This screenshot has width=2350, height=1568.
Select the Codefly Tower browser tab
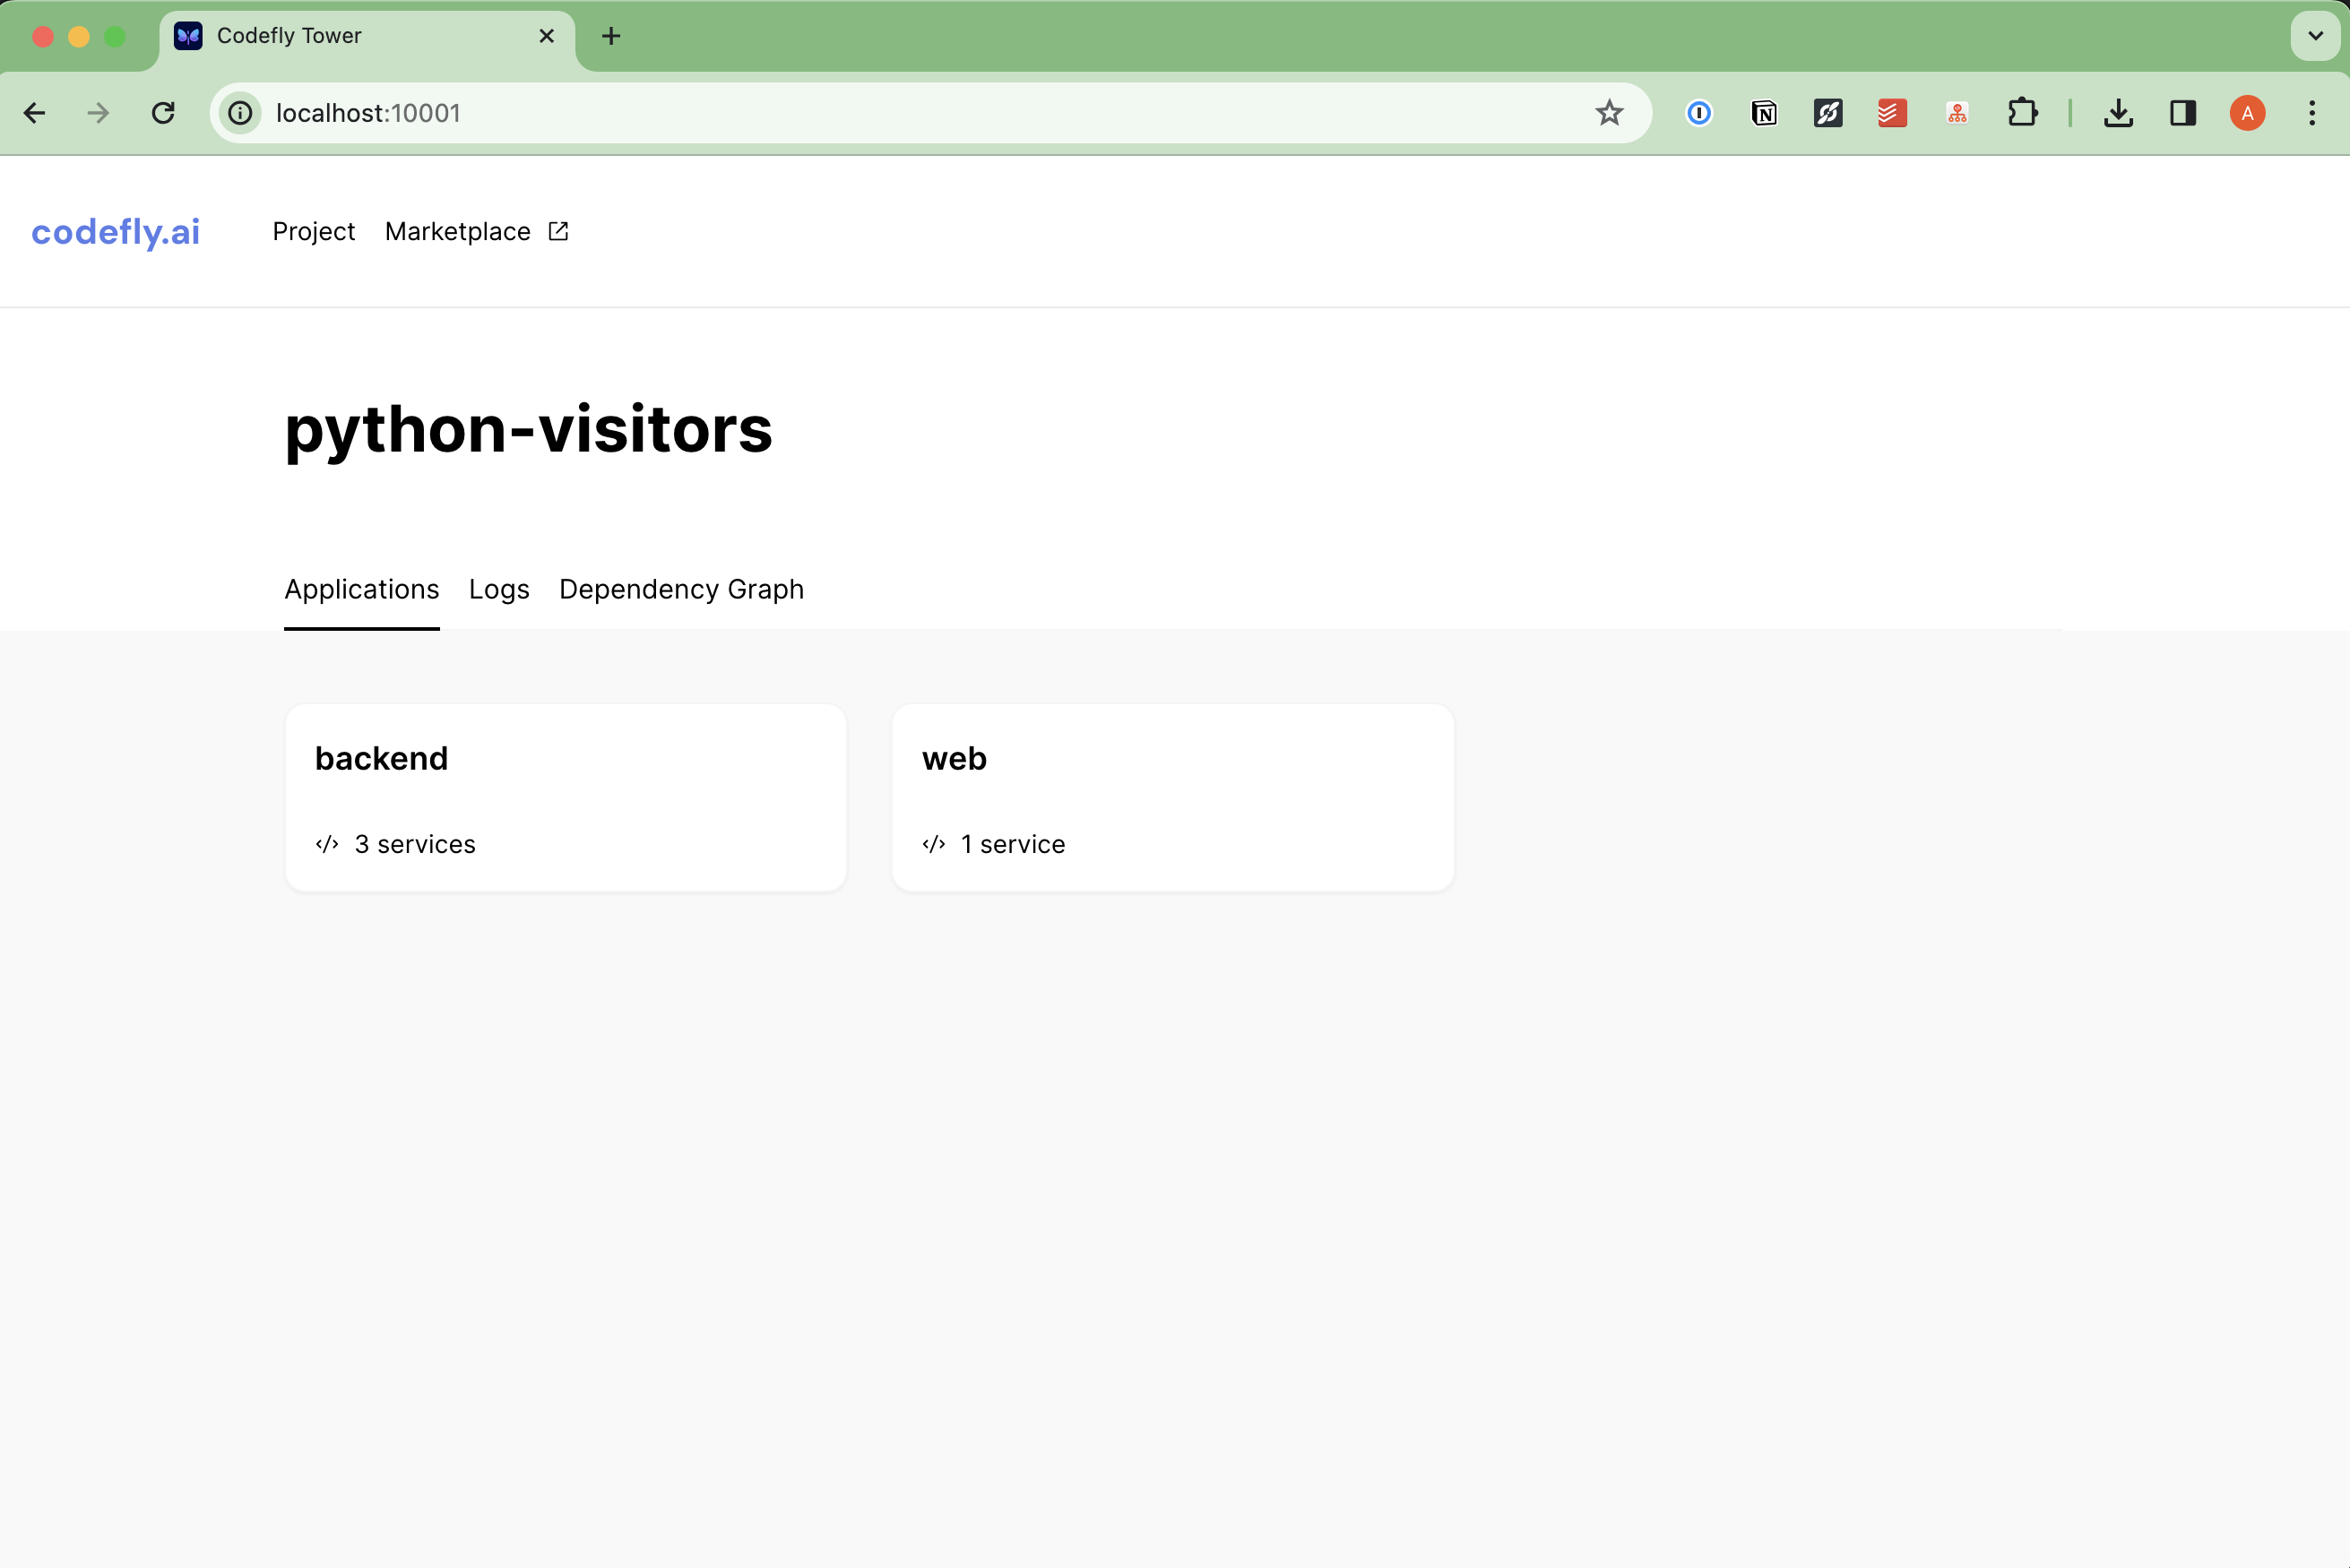(x=367, y=37)
